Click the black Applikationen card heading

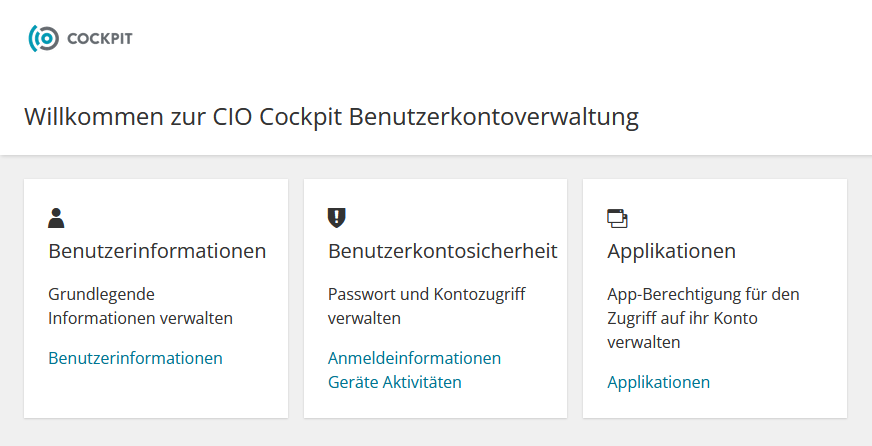pyautogui.click(x=671, y=251)
